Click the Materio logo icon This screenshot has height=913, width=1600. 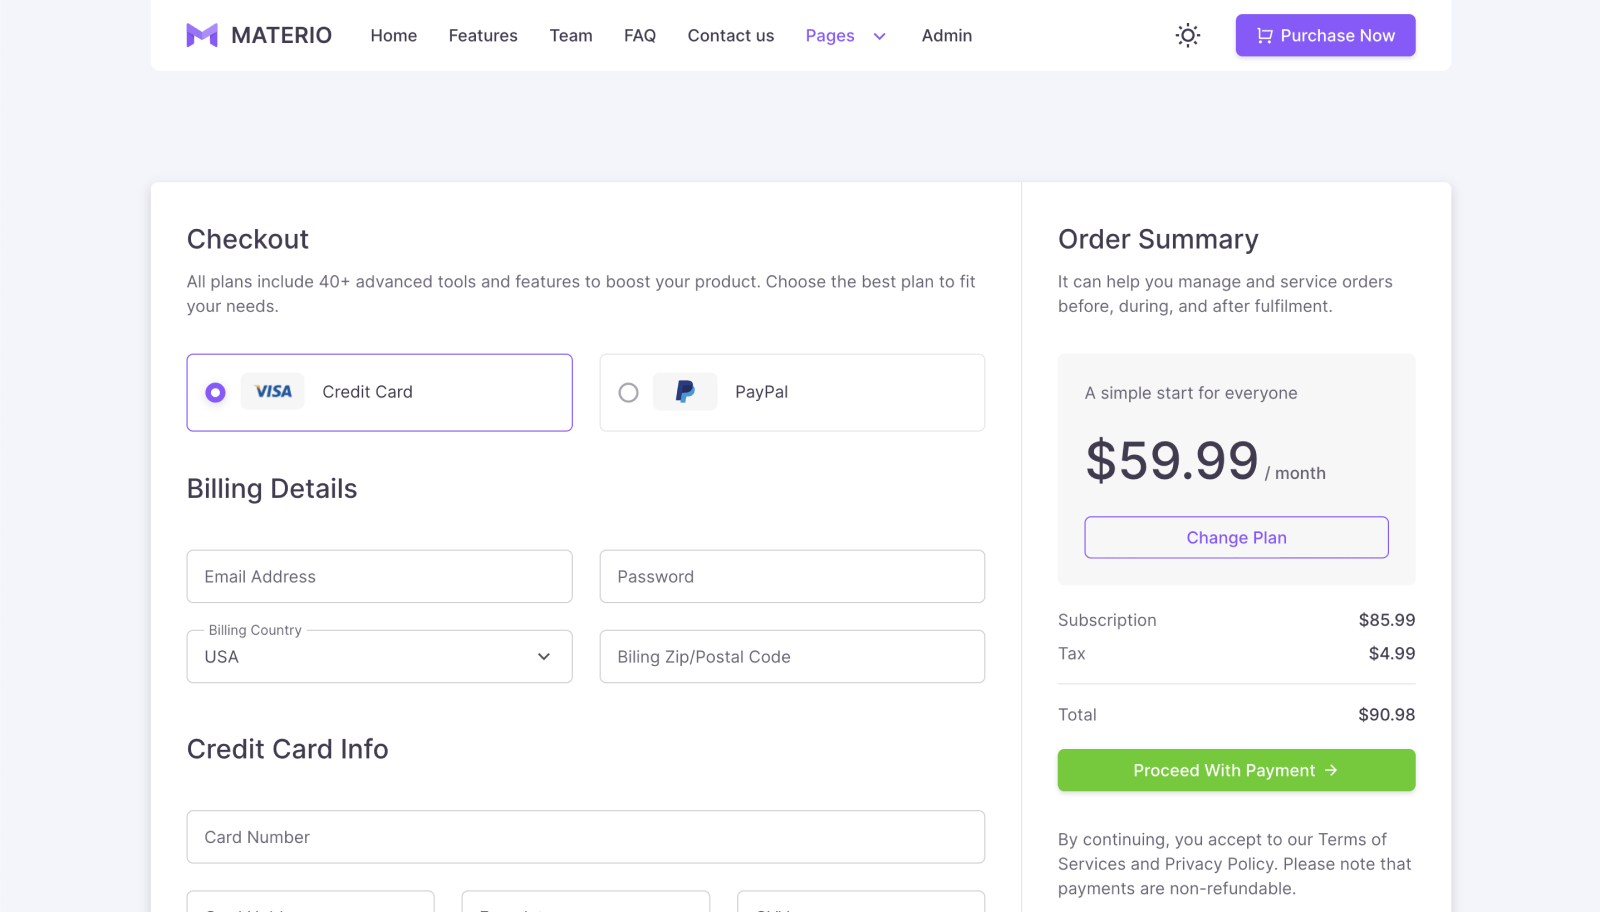coord(202,36)
